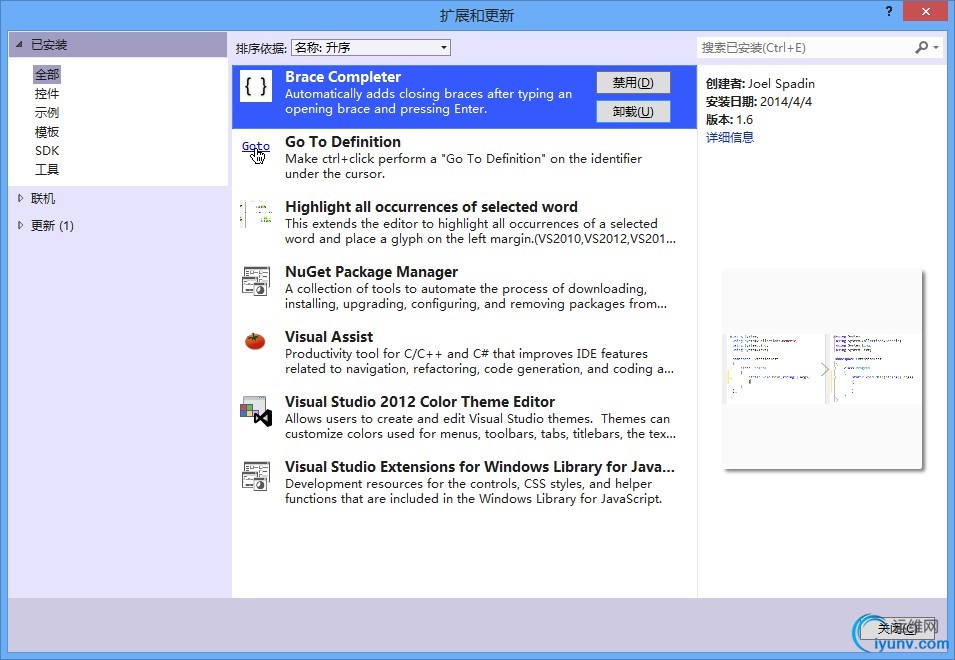Screen dimensions: 955x660
Task: Expand the 联机 section
Action: coord(20,198)
